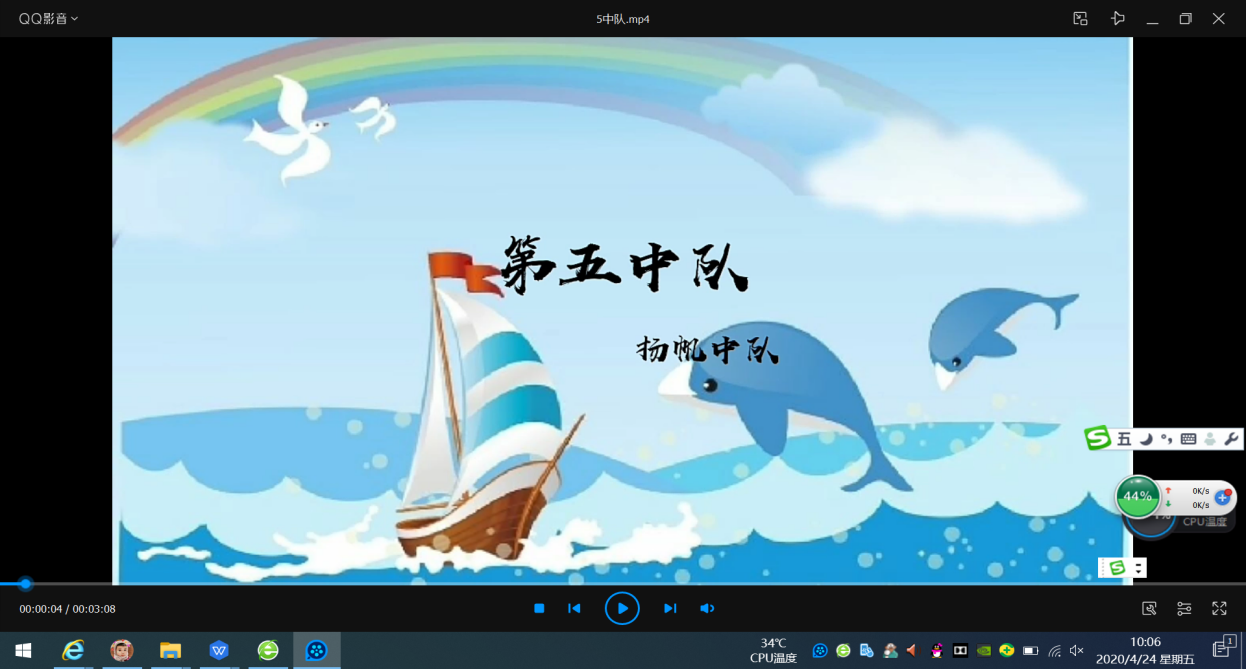
Task: Pin the player window on top
Action: point(1118,19)
